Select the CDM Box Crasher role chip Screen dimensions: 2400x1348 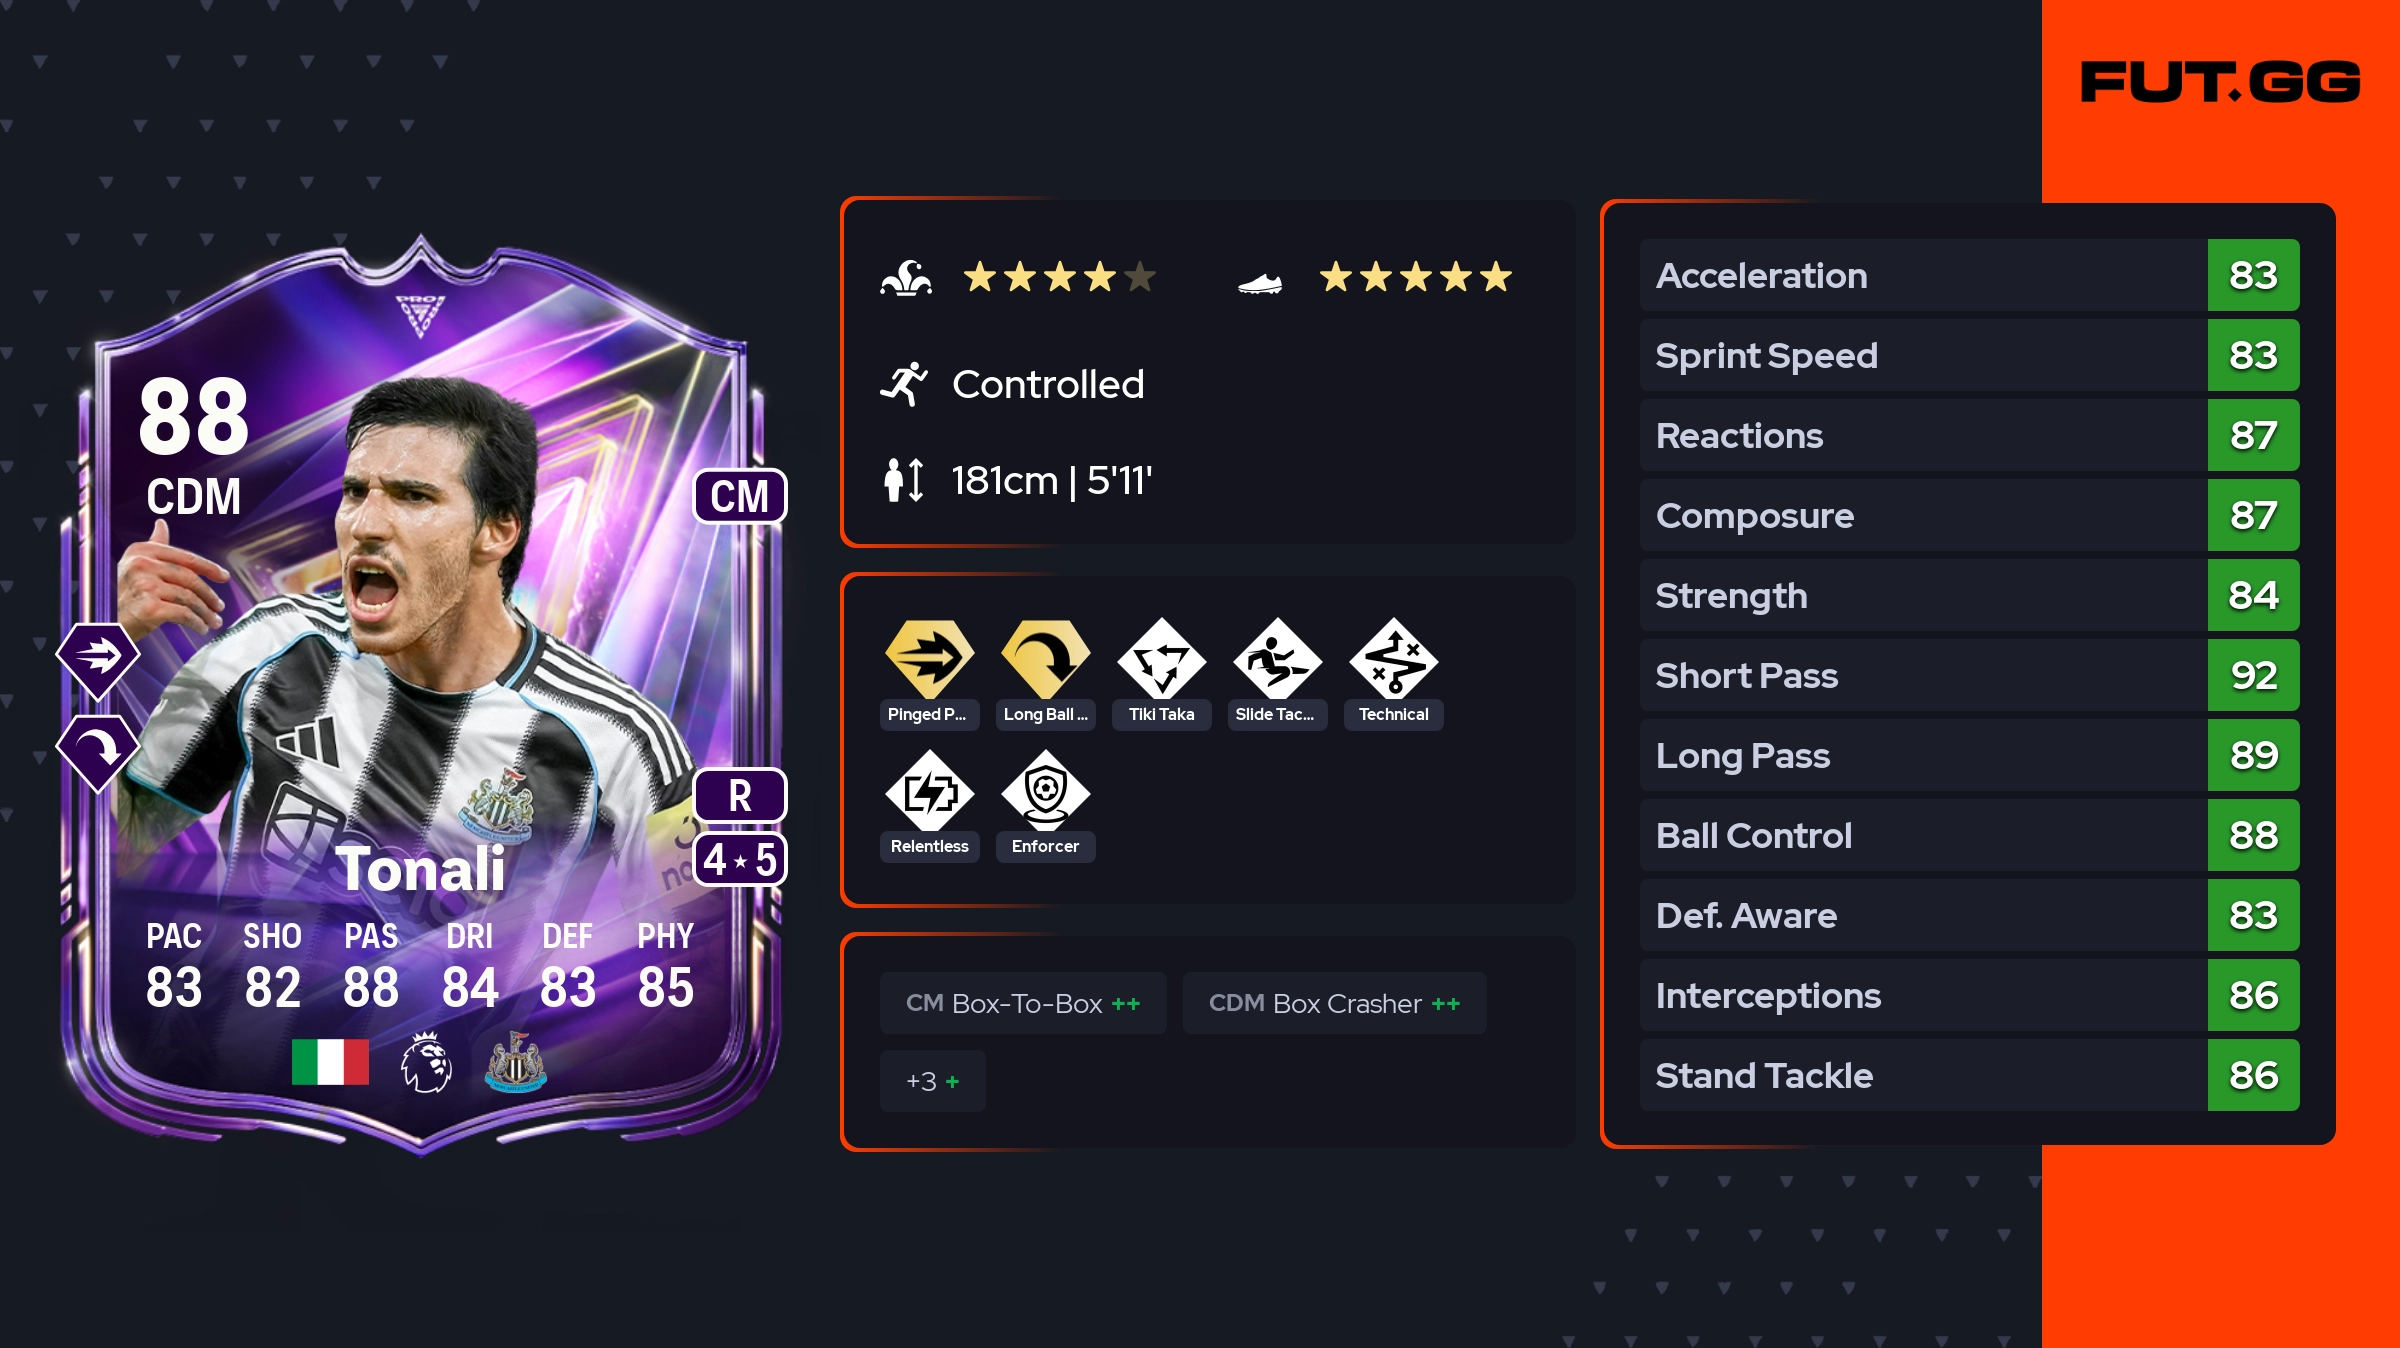[x=1334, y=1003]
